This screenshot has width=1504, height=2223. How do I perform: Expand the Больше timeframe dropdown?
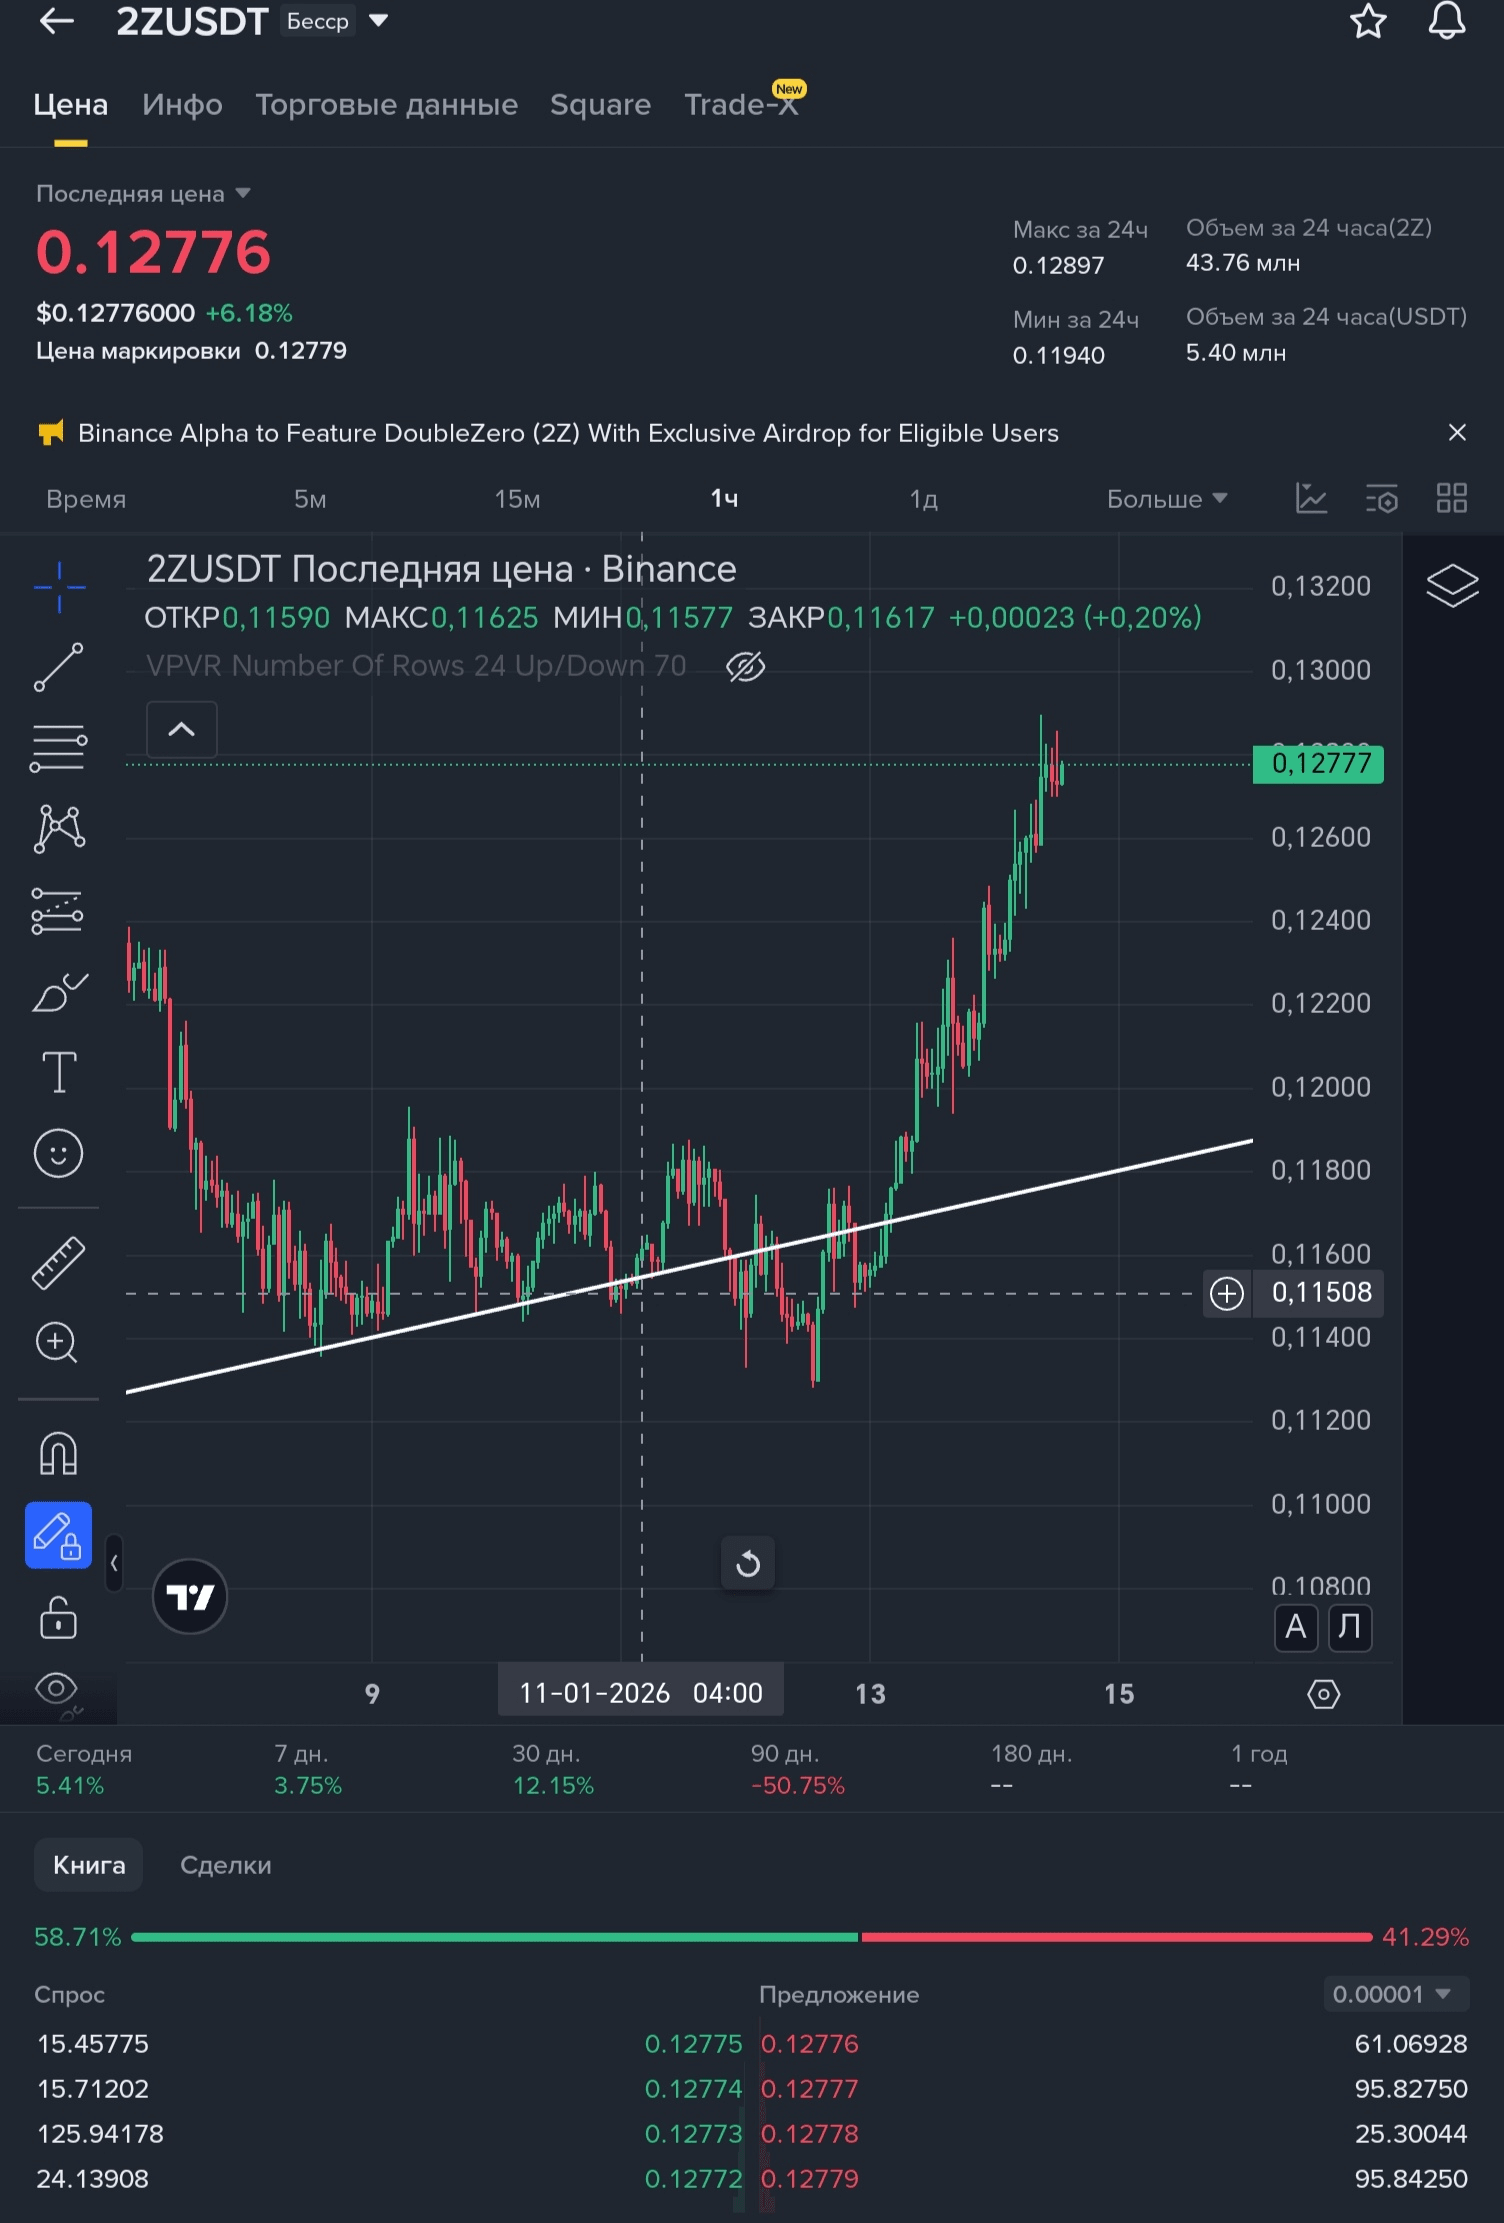point(1167,498)
